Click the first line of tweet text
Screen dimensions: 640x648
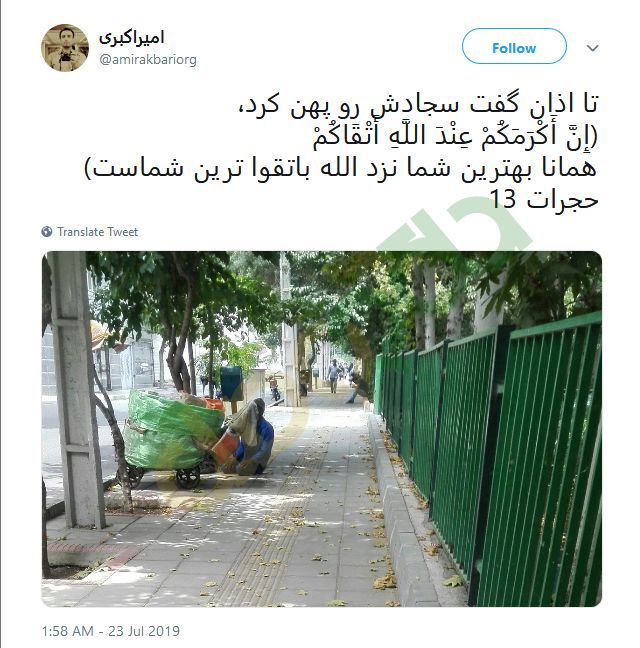pos(418,104)
